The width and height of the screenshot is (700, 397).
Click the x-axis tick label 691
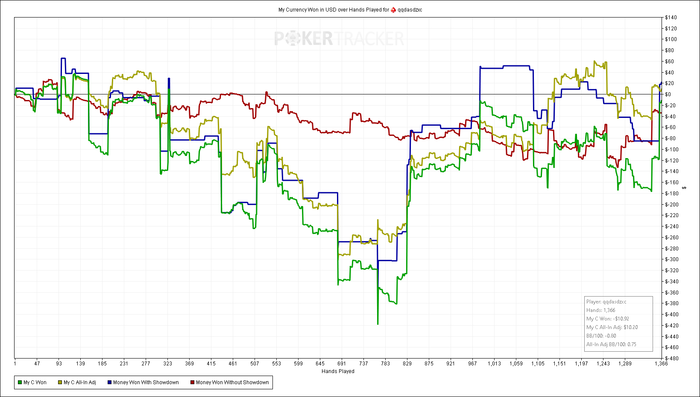click(342, 364)
